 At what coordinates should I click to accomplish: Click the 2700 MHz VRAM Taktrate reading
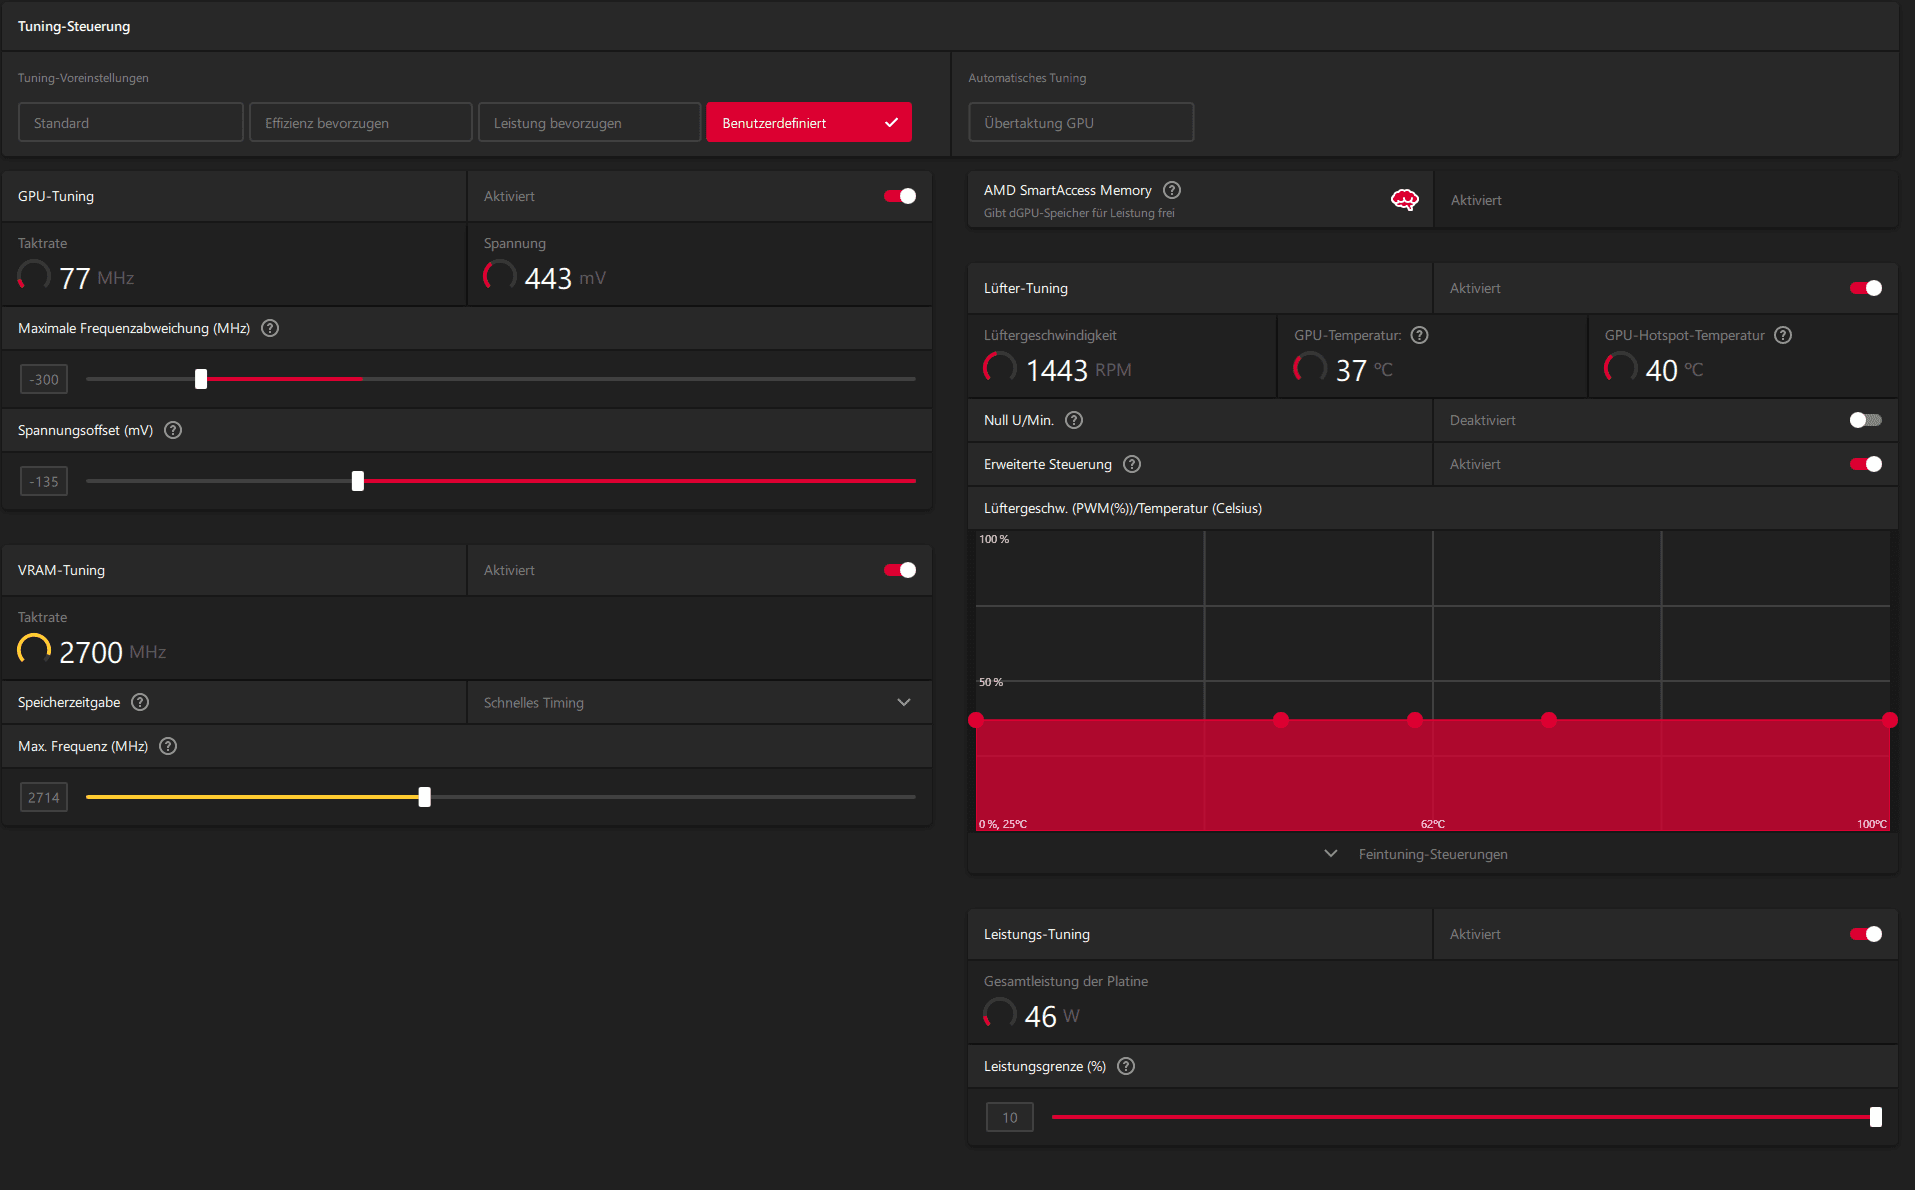(112, 652)
